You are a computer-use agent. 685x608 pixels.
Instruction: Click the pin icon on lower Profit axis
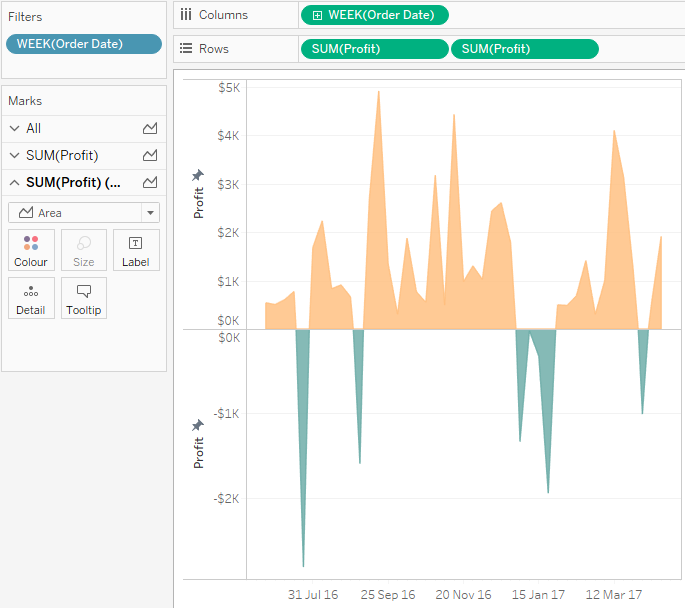pos(198,425)
